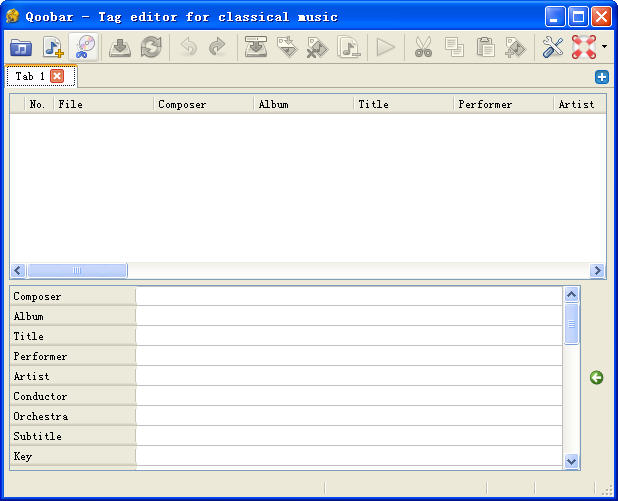
Task: Click the Title input field
Action: tap(349, 336)
